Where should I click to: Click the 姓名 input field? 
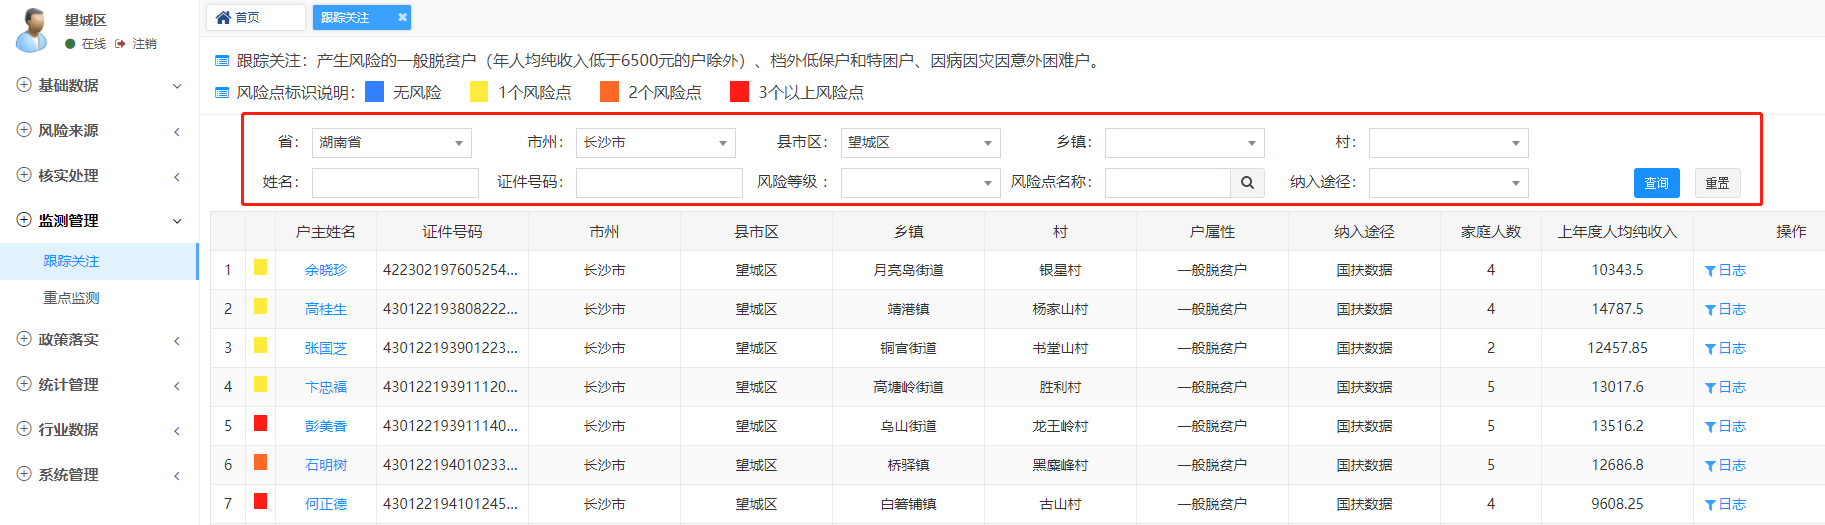tap(395, 183)
